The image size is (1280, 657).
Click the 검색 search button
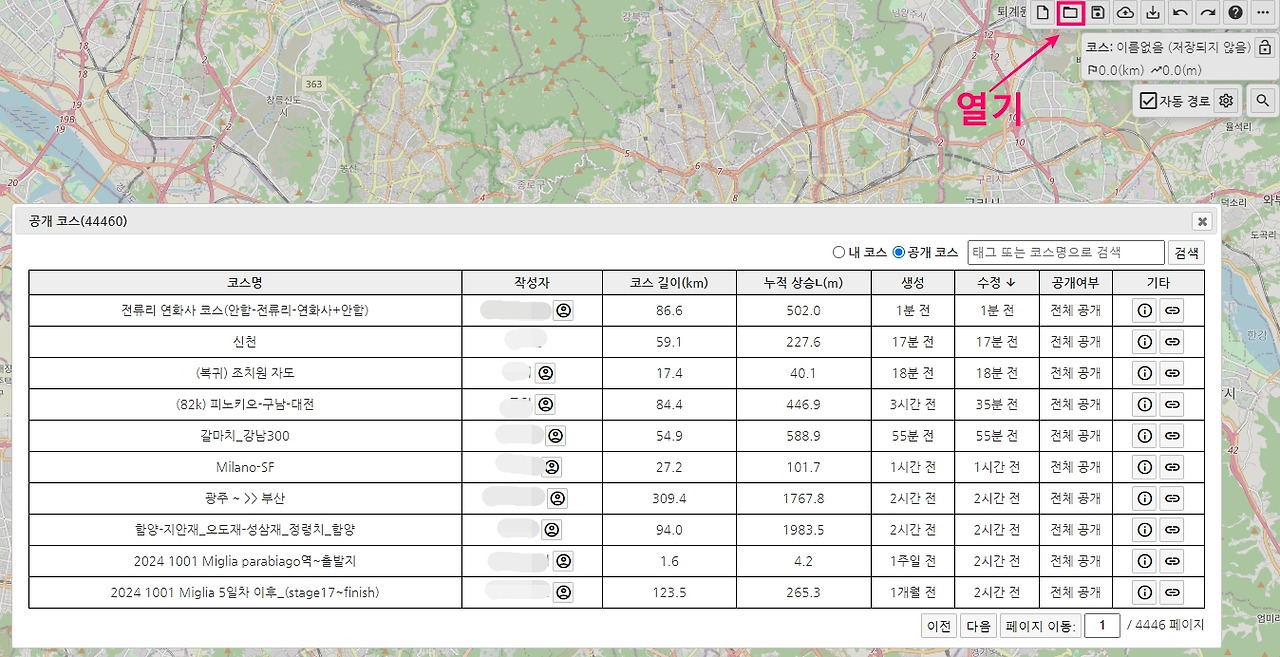(x=1186, y=252)
